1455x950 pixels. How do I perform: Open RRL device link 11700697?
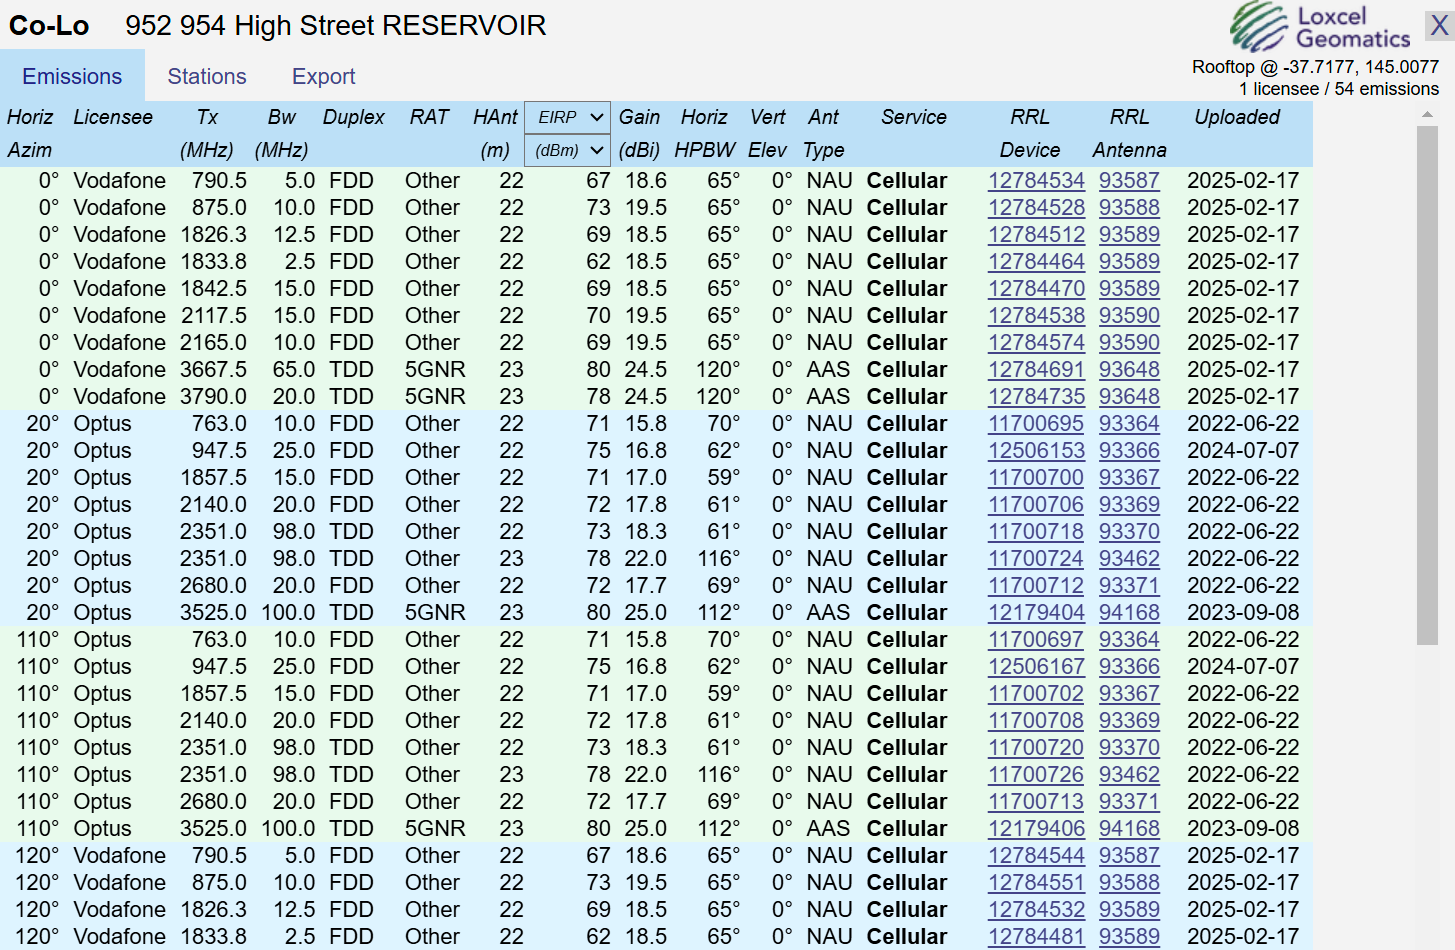coord(1036,639)
